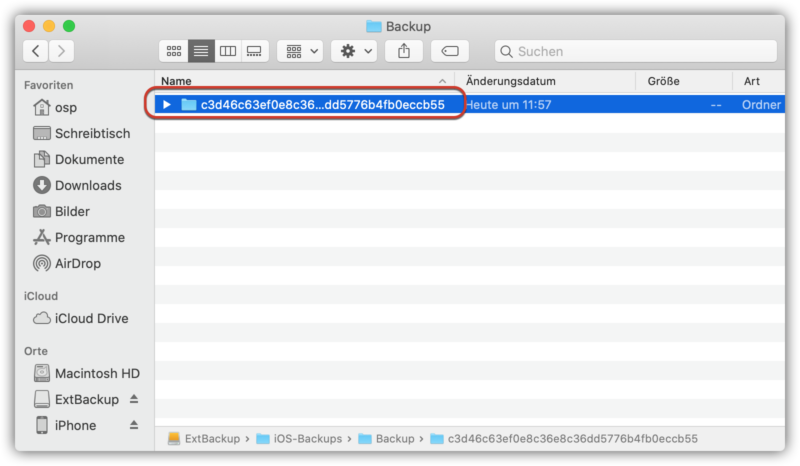Screen dimensions: 800x466
Task: Select ExtBackup volume in the sidebar
Action: coord(77,400)
